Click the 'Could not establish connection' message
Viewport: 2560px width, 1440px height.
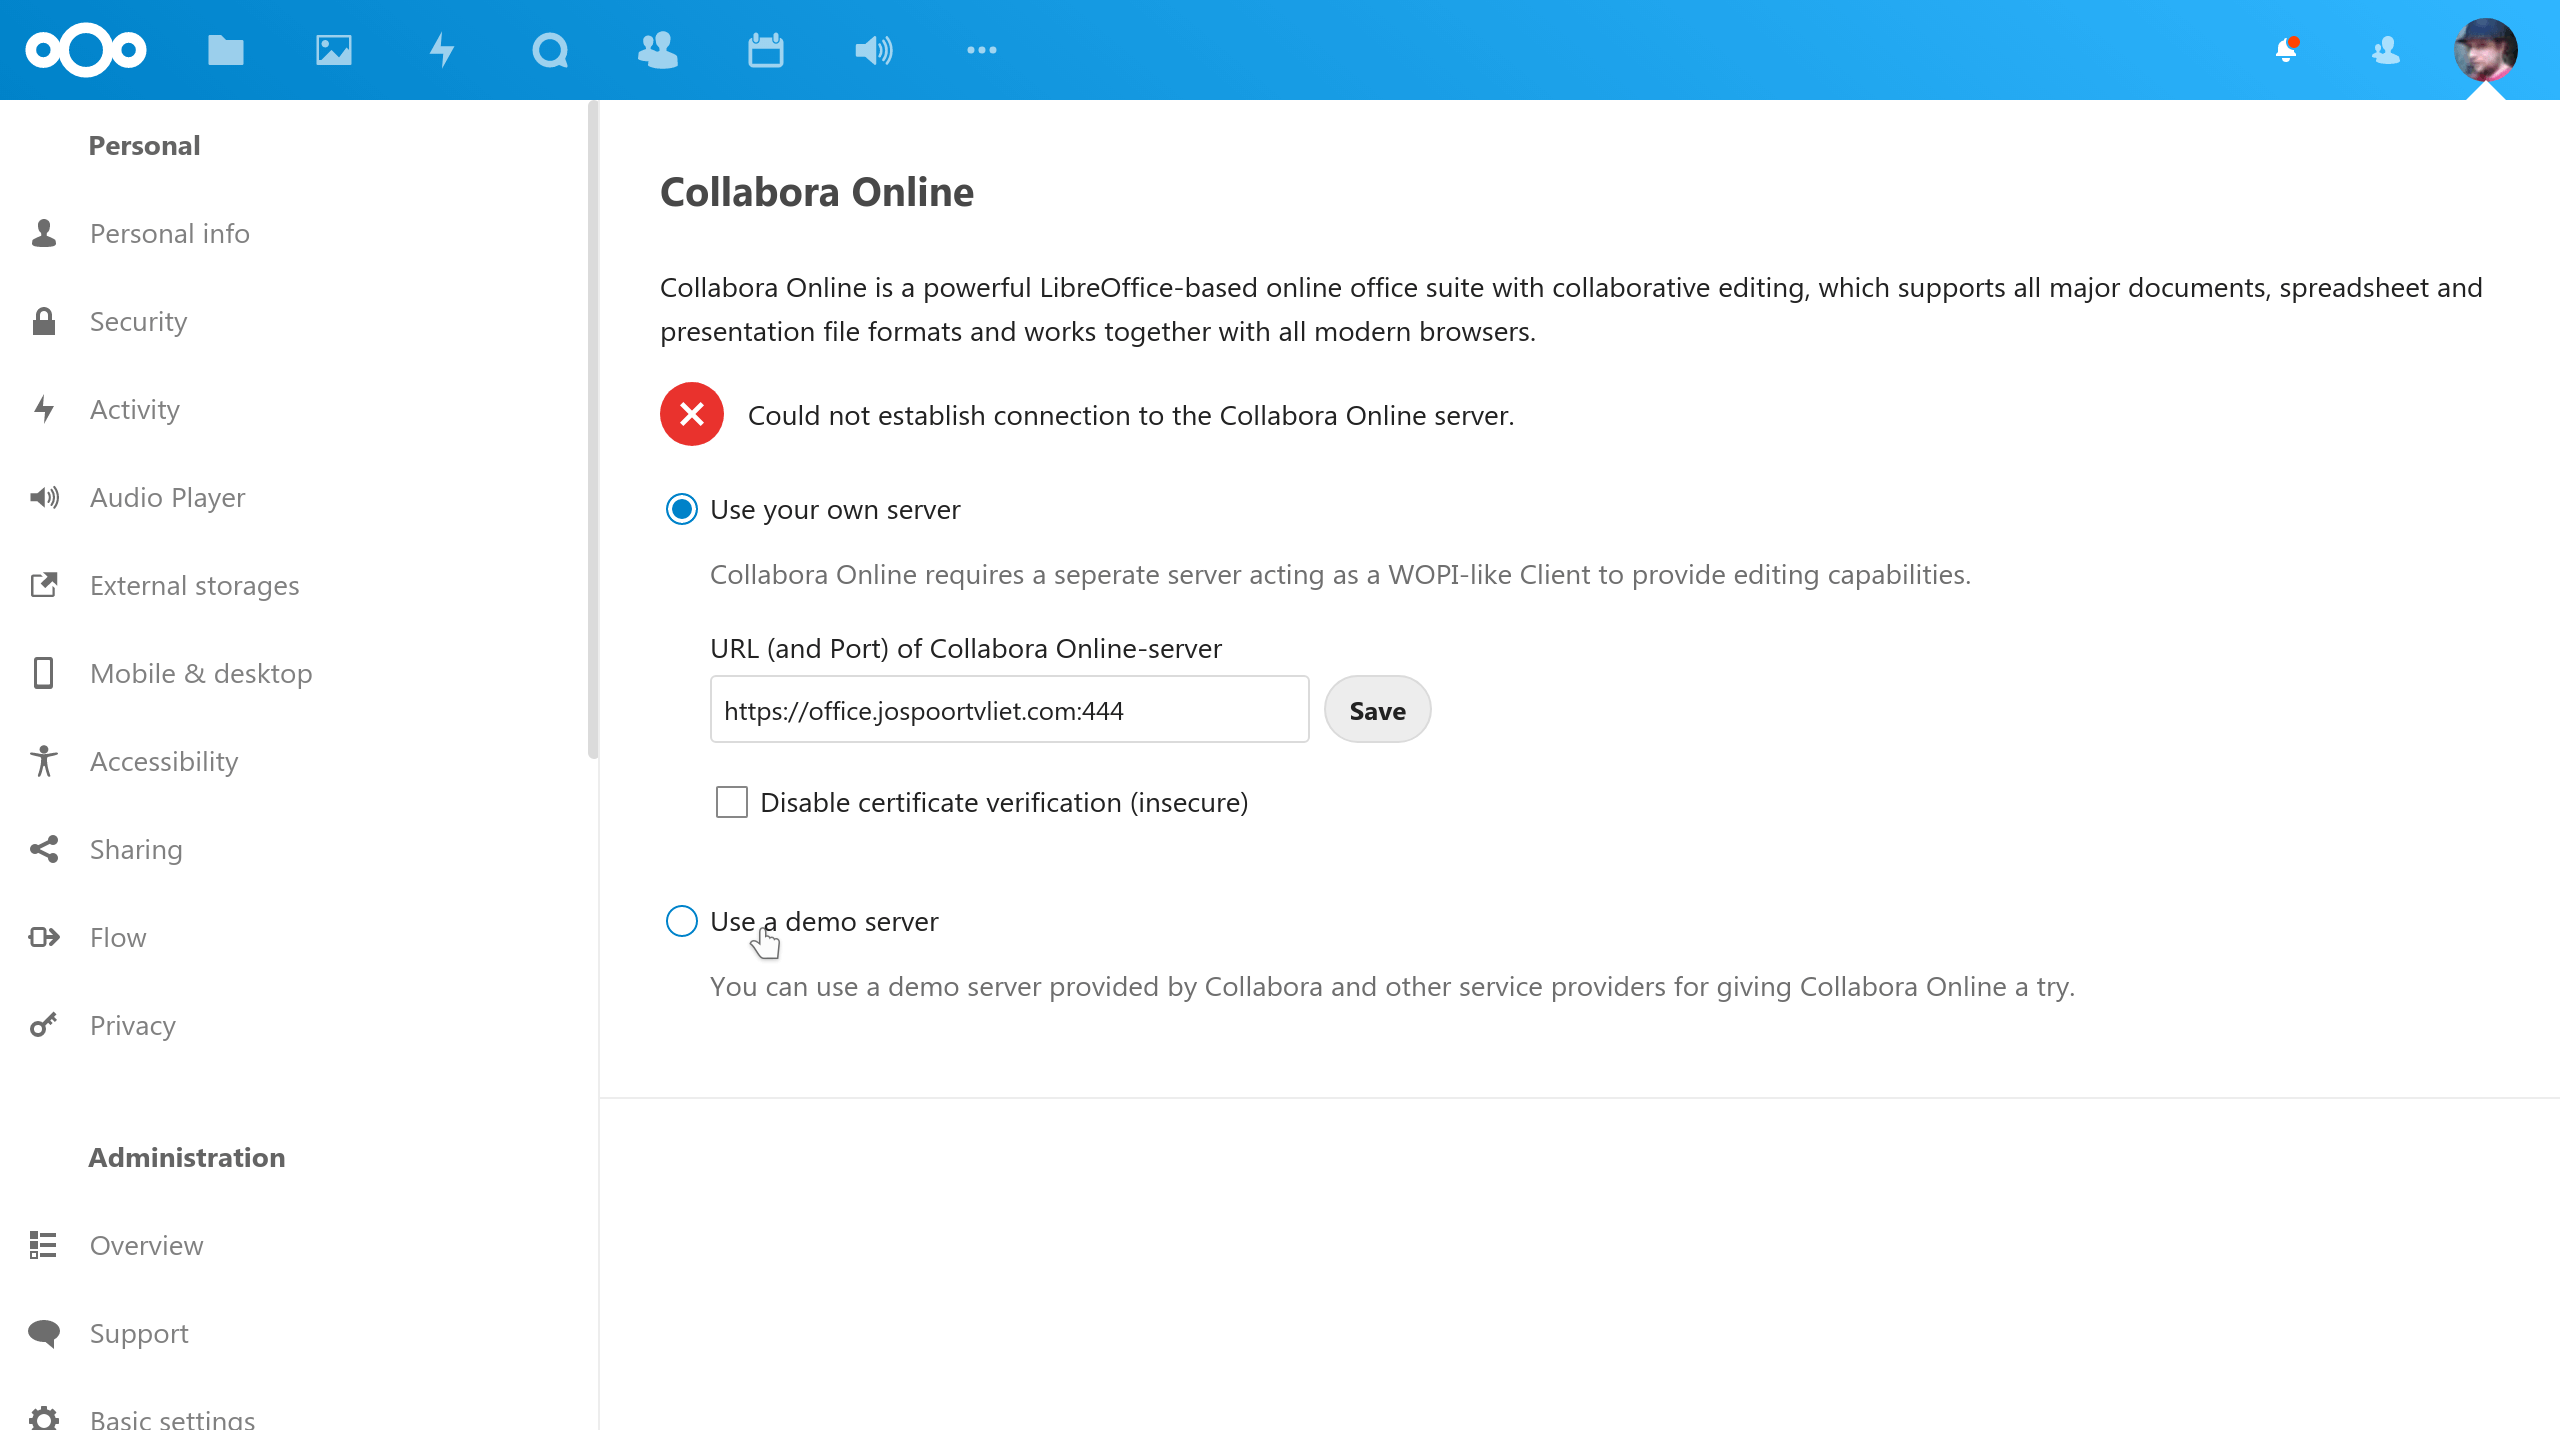[x=1131, y=415]
